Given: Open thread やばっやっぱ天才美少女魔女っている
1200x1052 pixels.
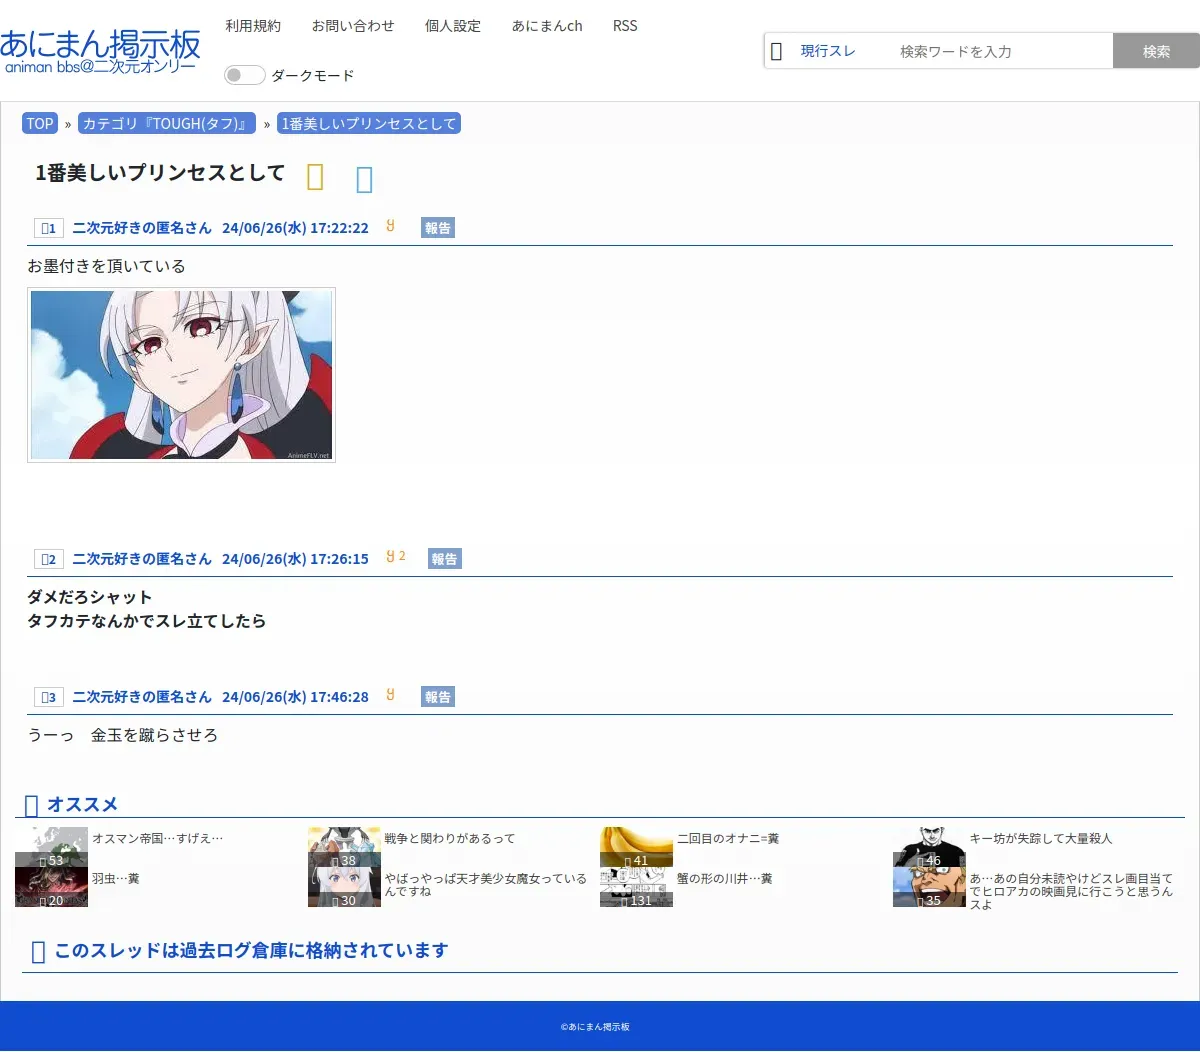Looking at the screenshot, I should tap(486, 885).
